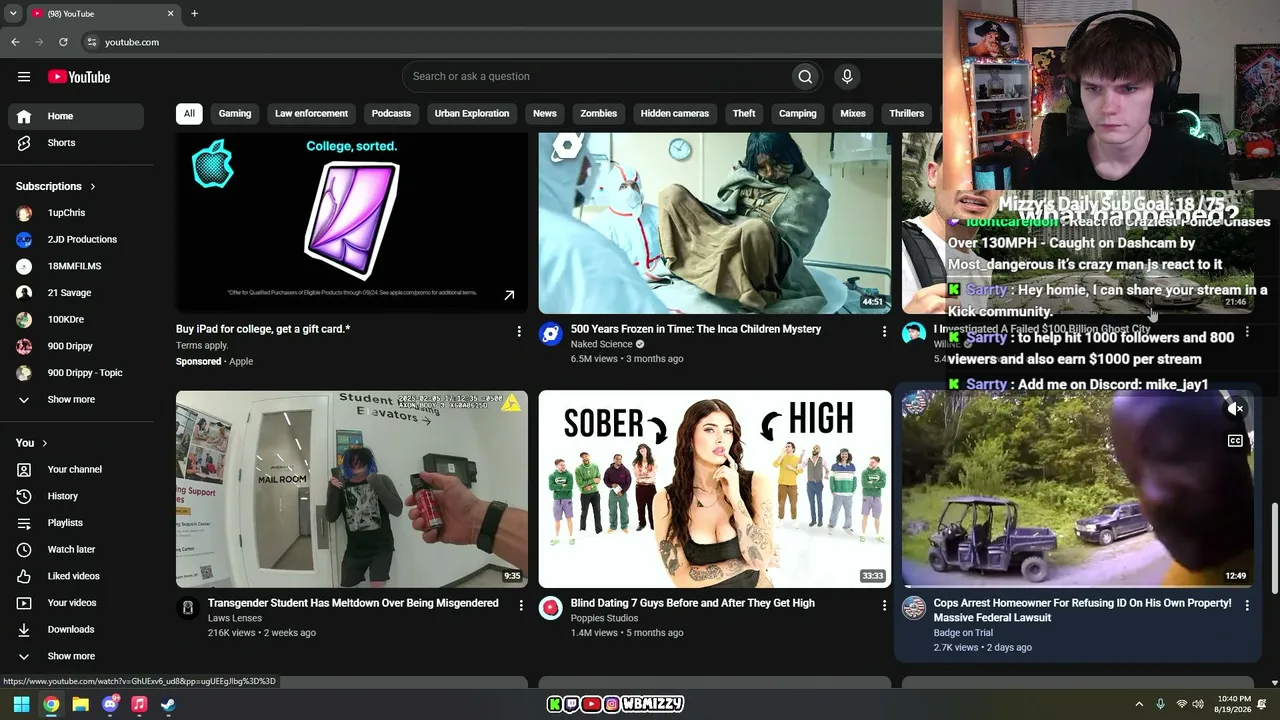Screen dimensions: 1280x720
Task: Select the Gaming filter chip
Action: tap(235, 114)
